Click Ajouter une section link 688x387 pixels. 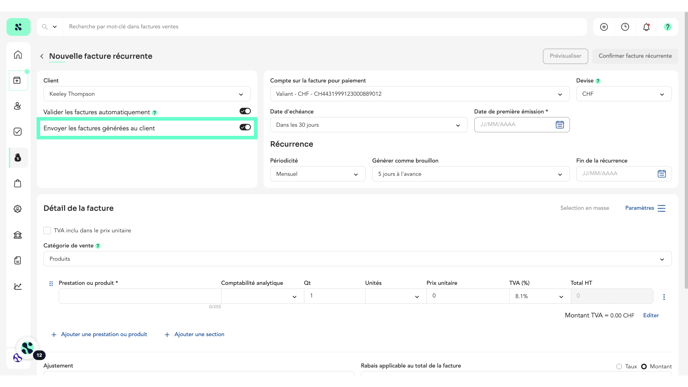[194, 334]
